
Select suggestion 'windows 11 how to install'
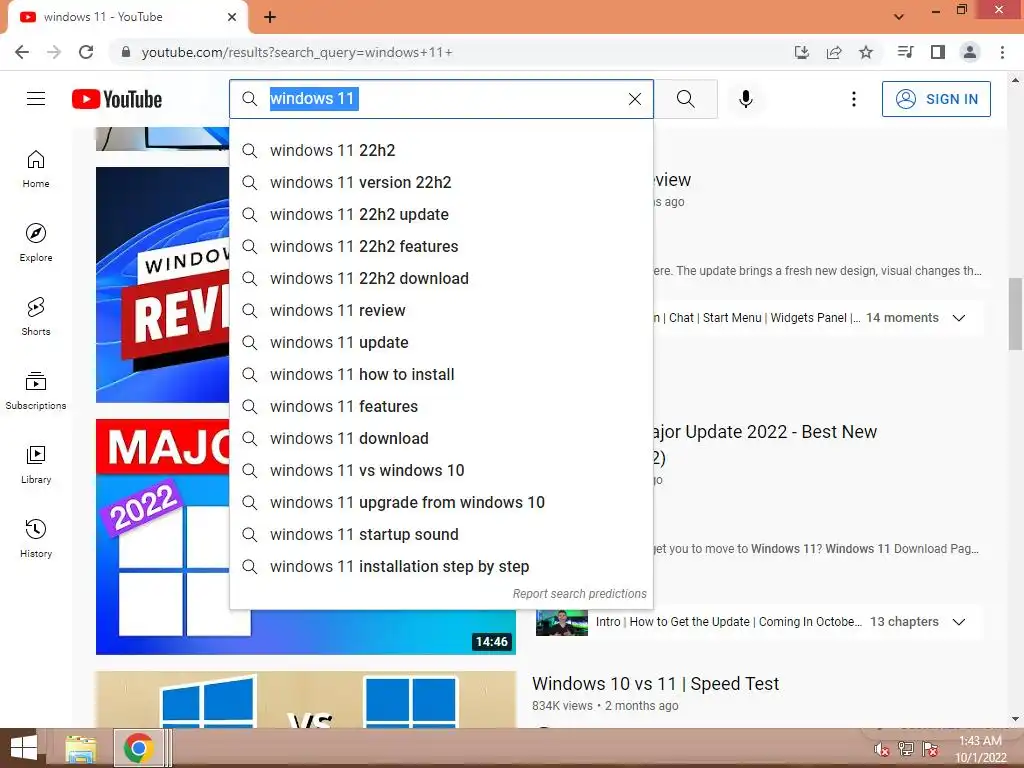pyautogui.click(x=441, y=374)
